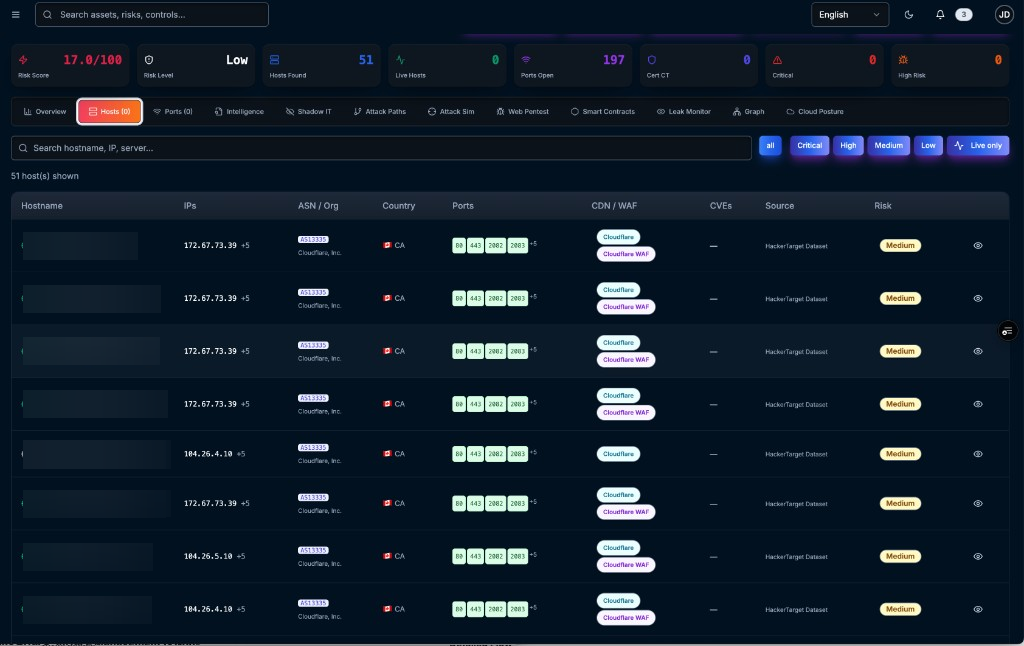Open notifications bell icon
This screenshot has height=646, width=1024.
tap(940, 14)
